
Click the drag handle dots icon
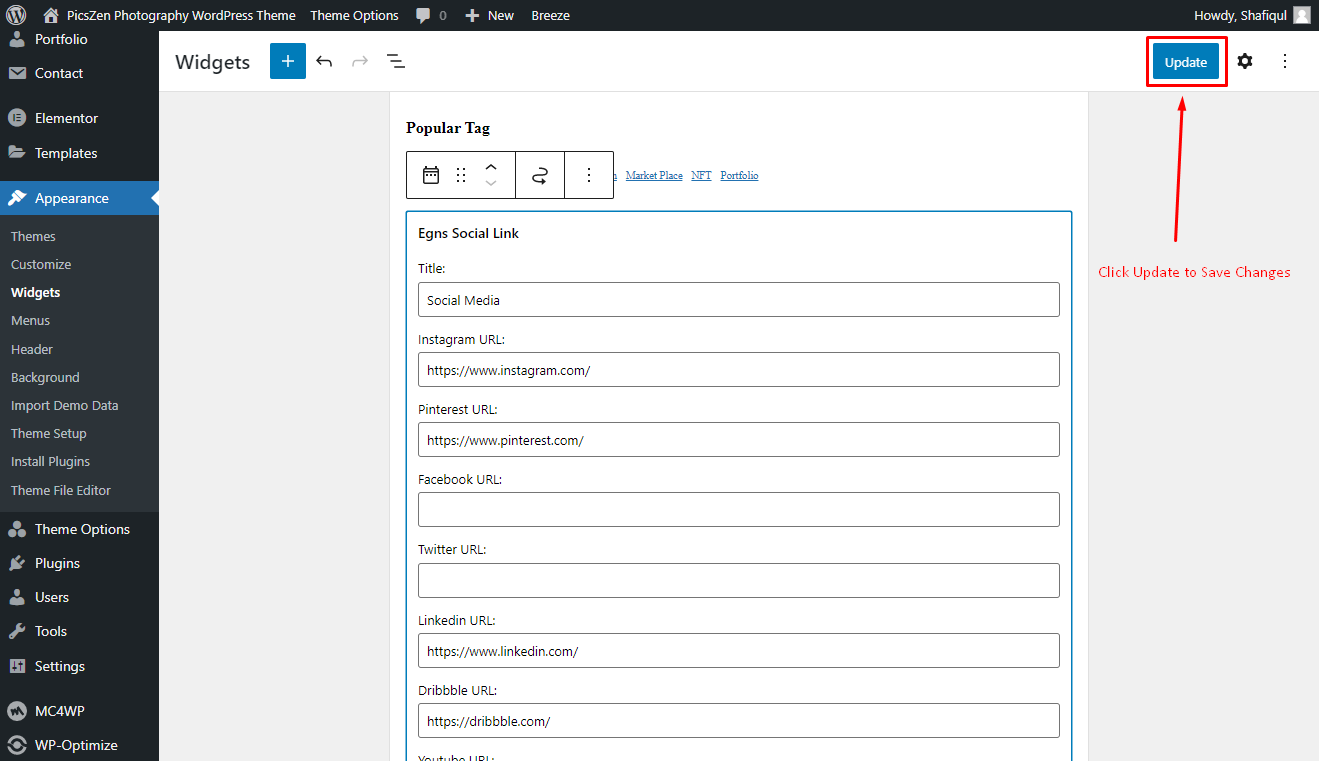click(461, 175)
